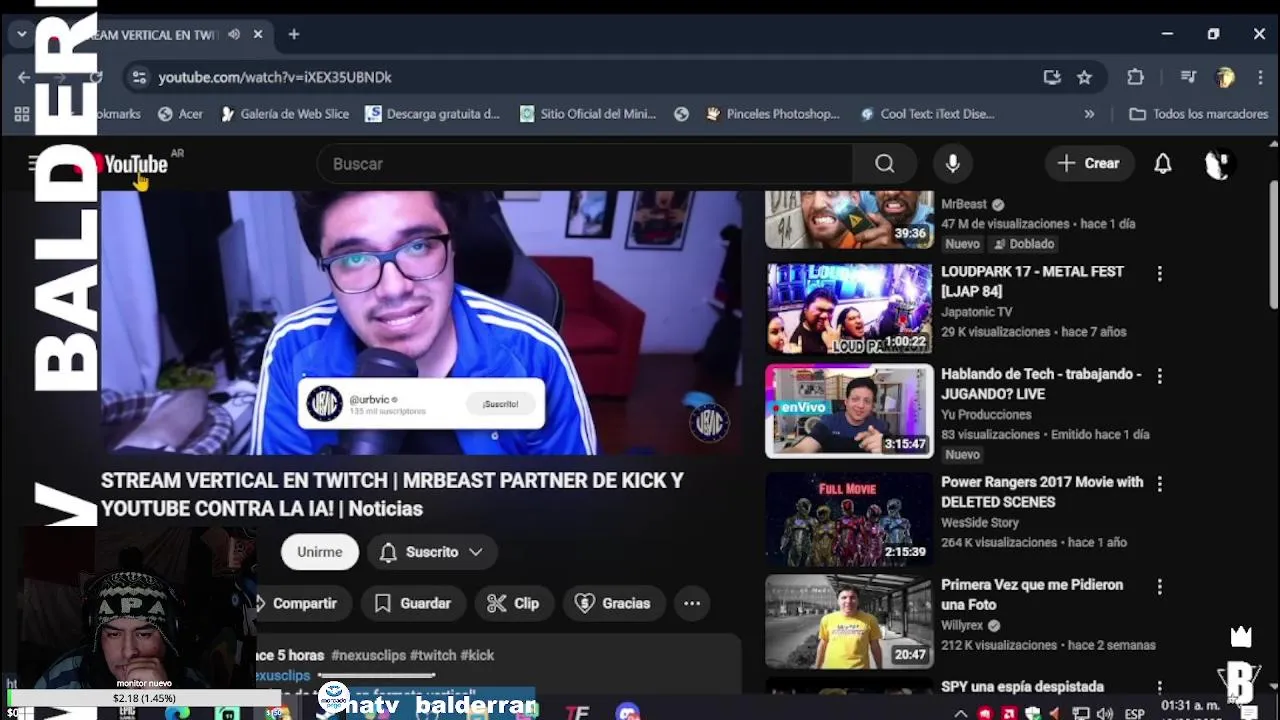1280x720 pixels.
Task: Create a Clip with Clip button
Action: point(514,603)
